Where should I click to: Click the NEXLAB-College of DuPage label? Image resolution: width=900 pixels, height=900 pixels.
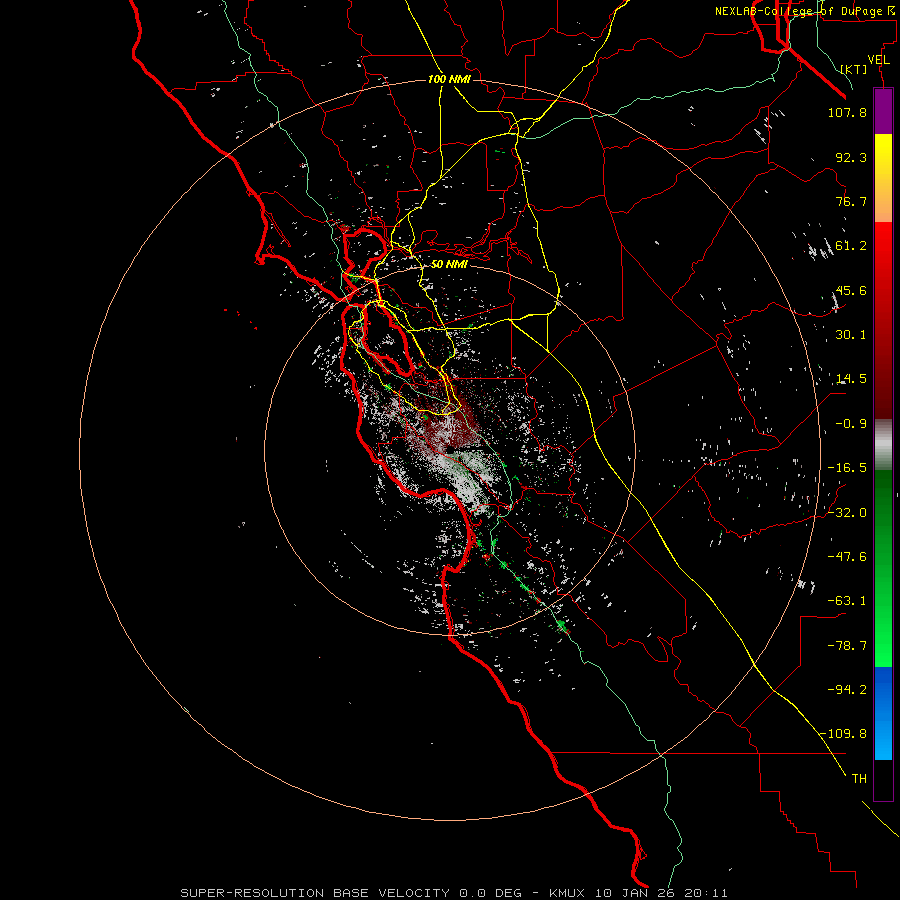pyautogui.click(x=804, y=11)
